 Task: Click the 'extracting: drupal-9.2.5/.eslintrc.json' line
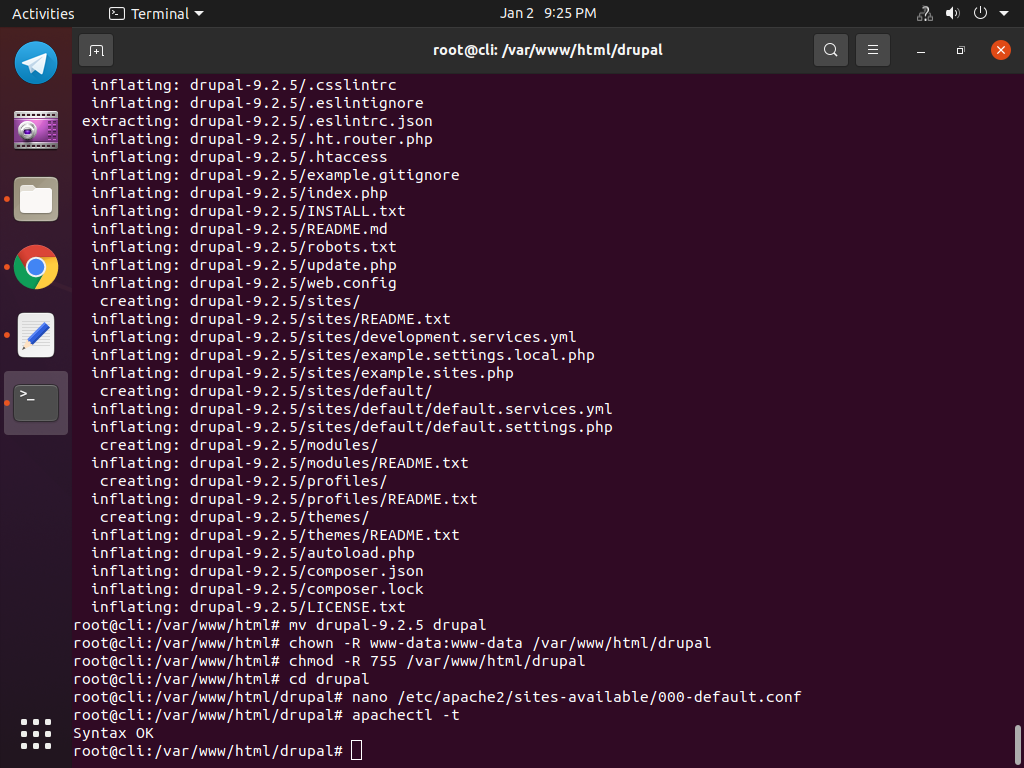click(257, 121)
